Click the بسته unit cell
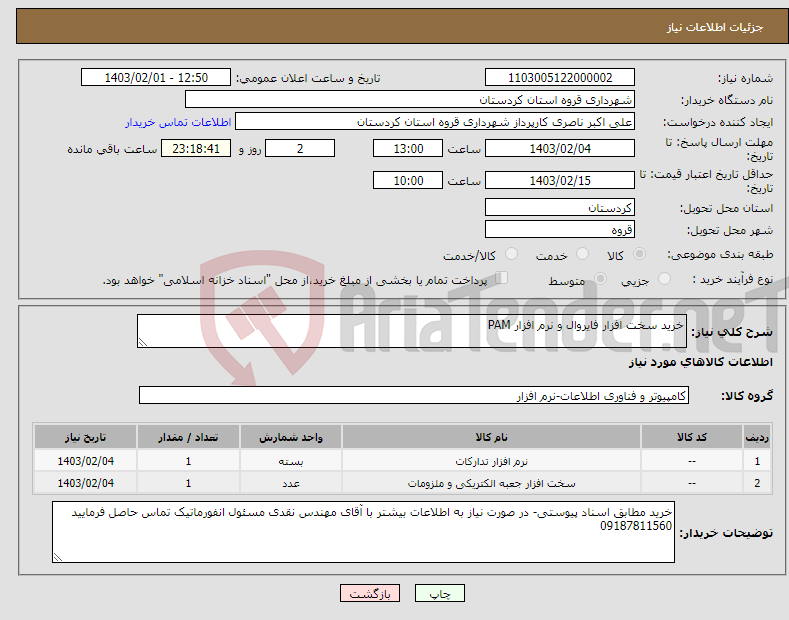The width and height of the screenshot is (789, 620). (291, 461)
